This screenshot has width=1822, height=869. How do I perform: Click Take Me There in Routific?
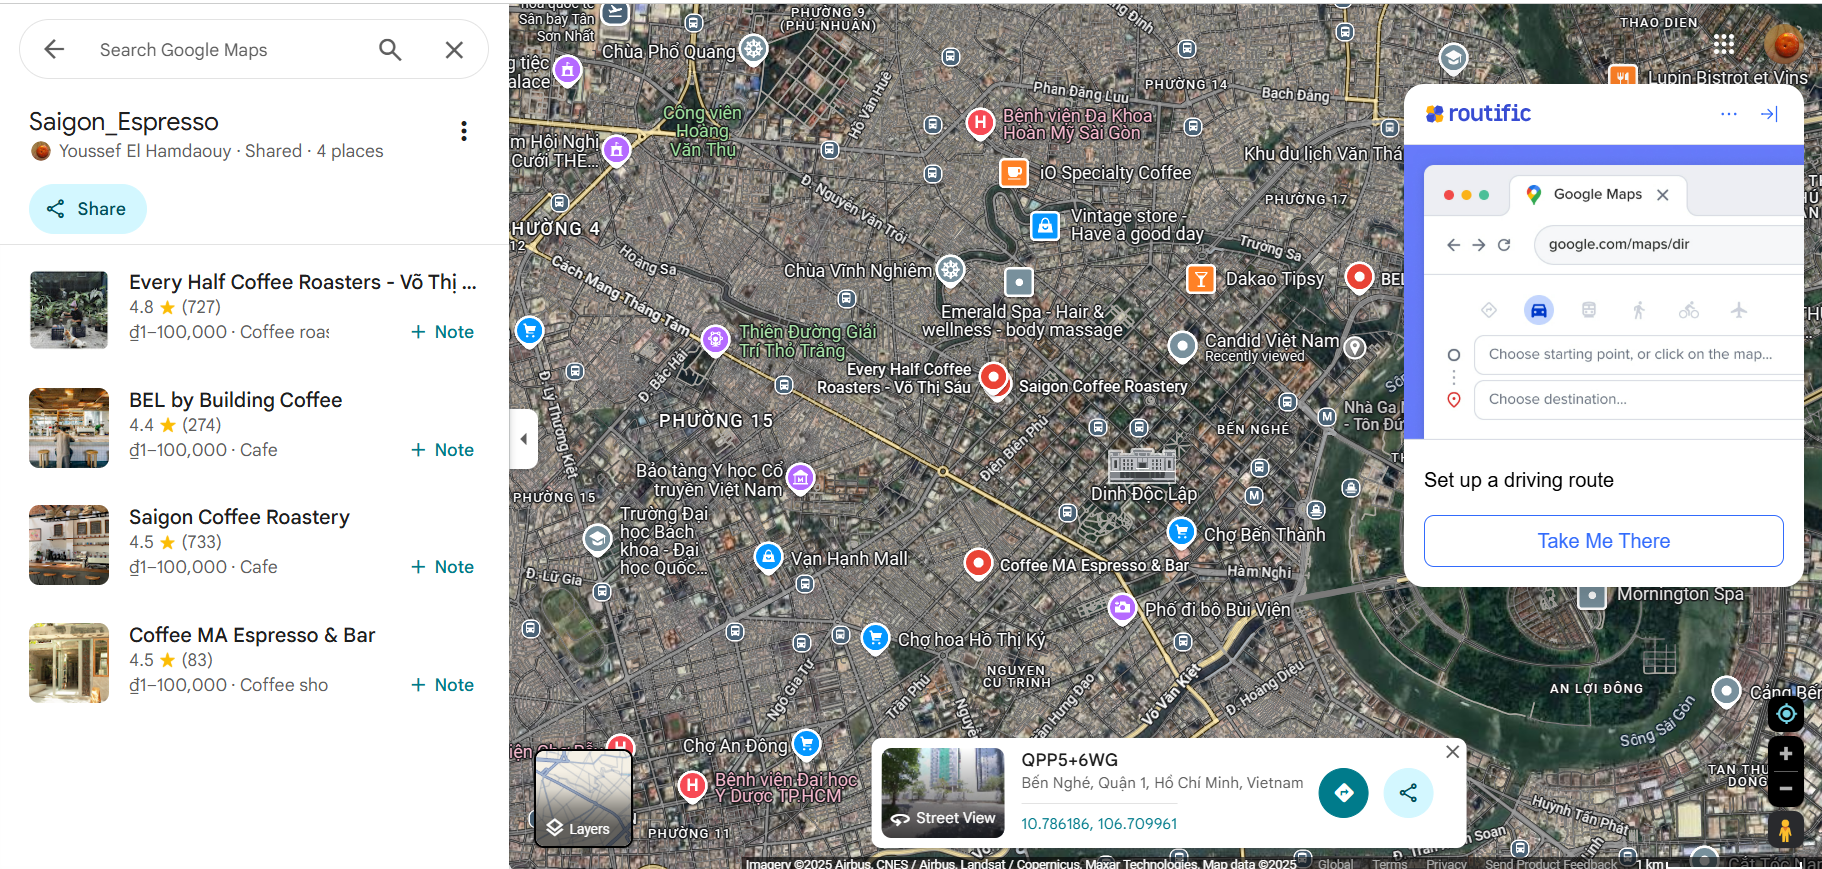(x=1603, y=541)
